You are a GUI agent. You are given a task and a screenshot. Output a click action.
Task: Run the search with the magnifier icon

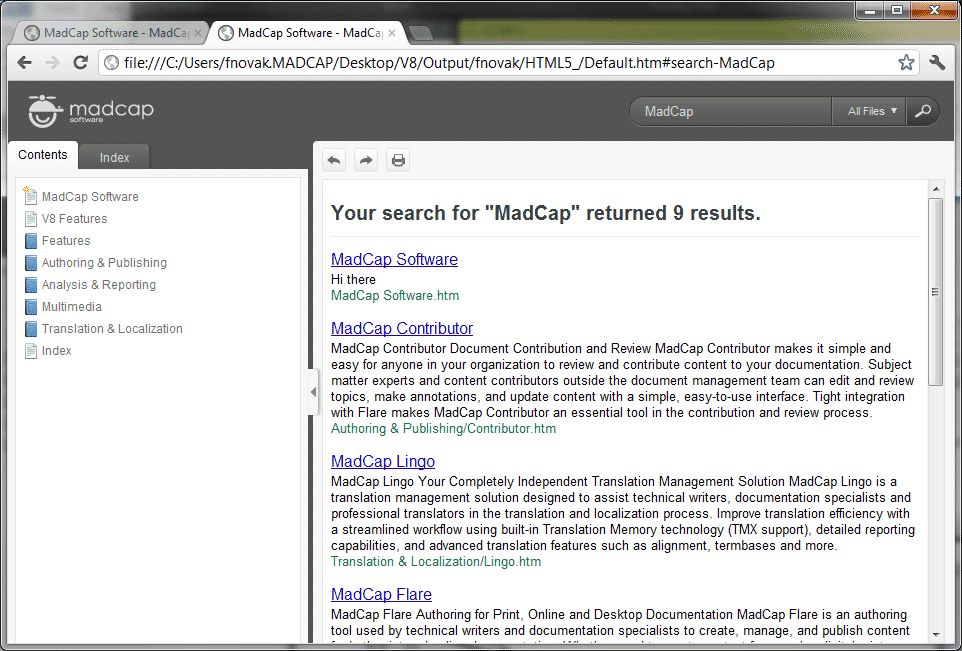(923, 111)
